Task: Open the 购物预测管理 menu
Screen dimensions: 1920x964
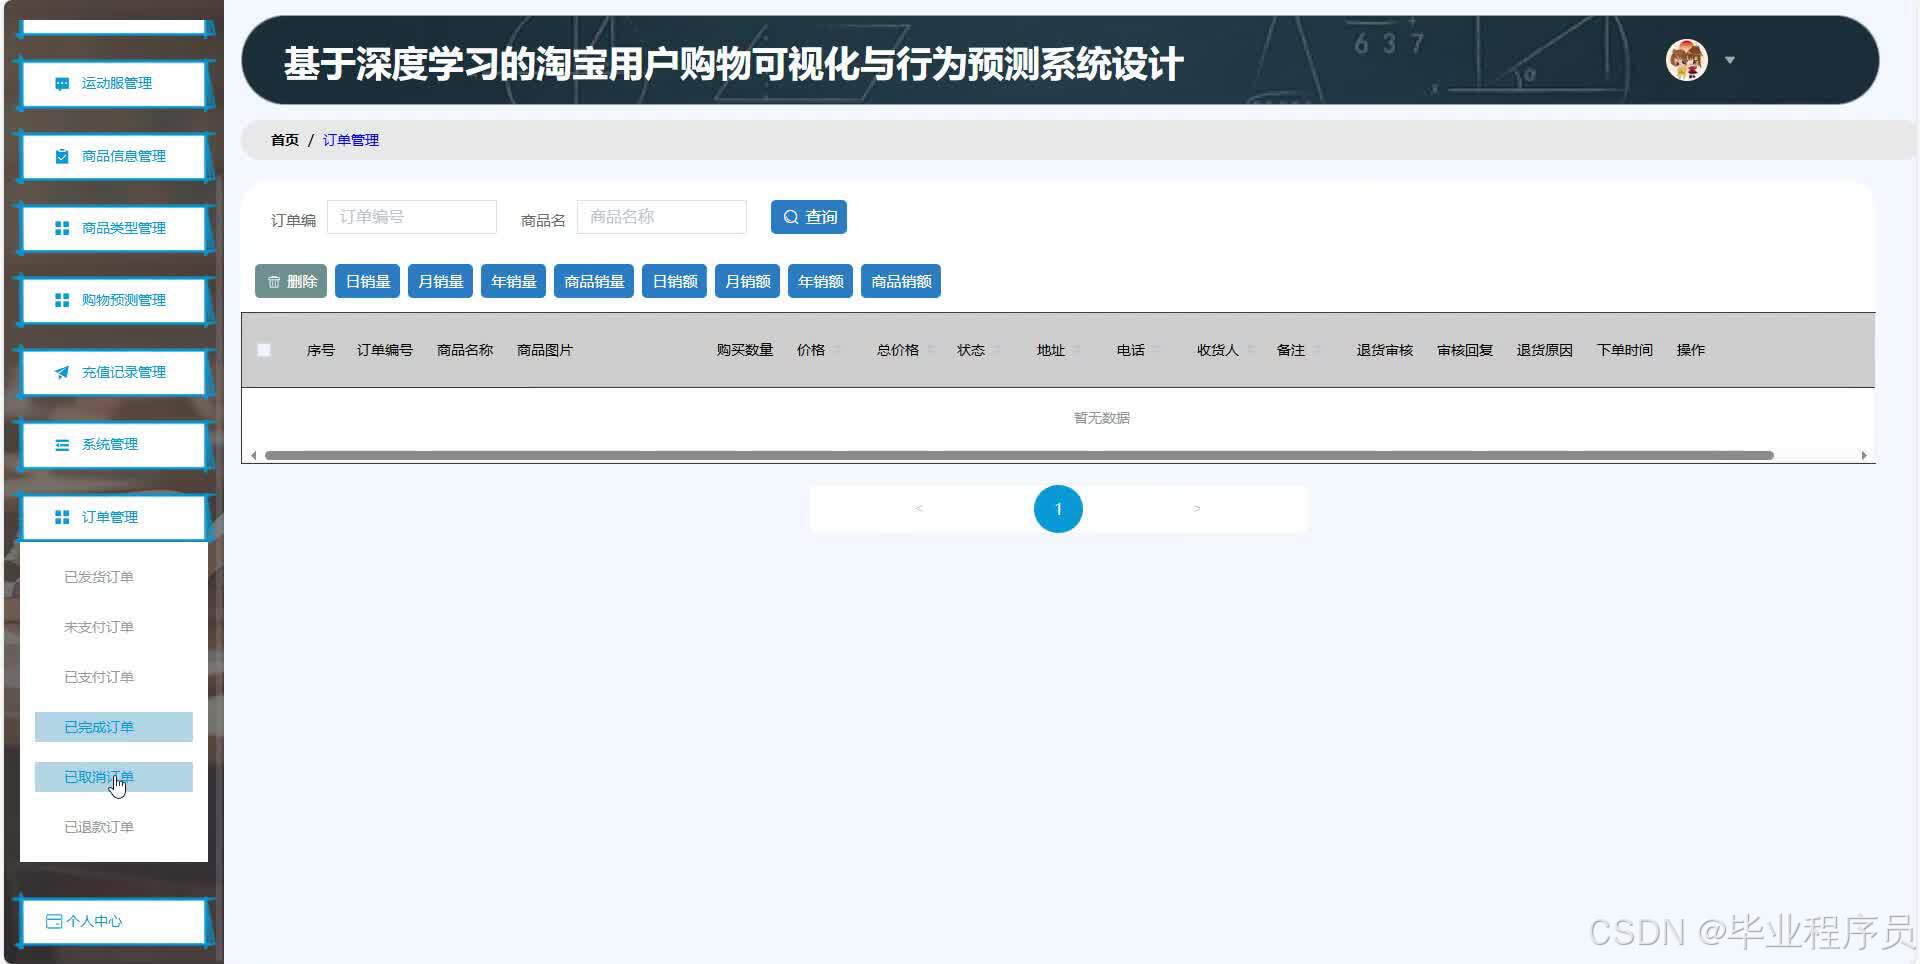Action: pos(113,300)
